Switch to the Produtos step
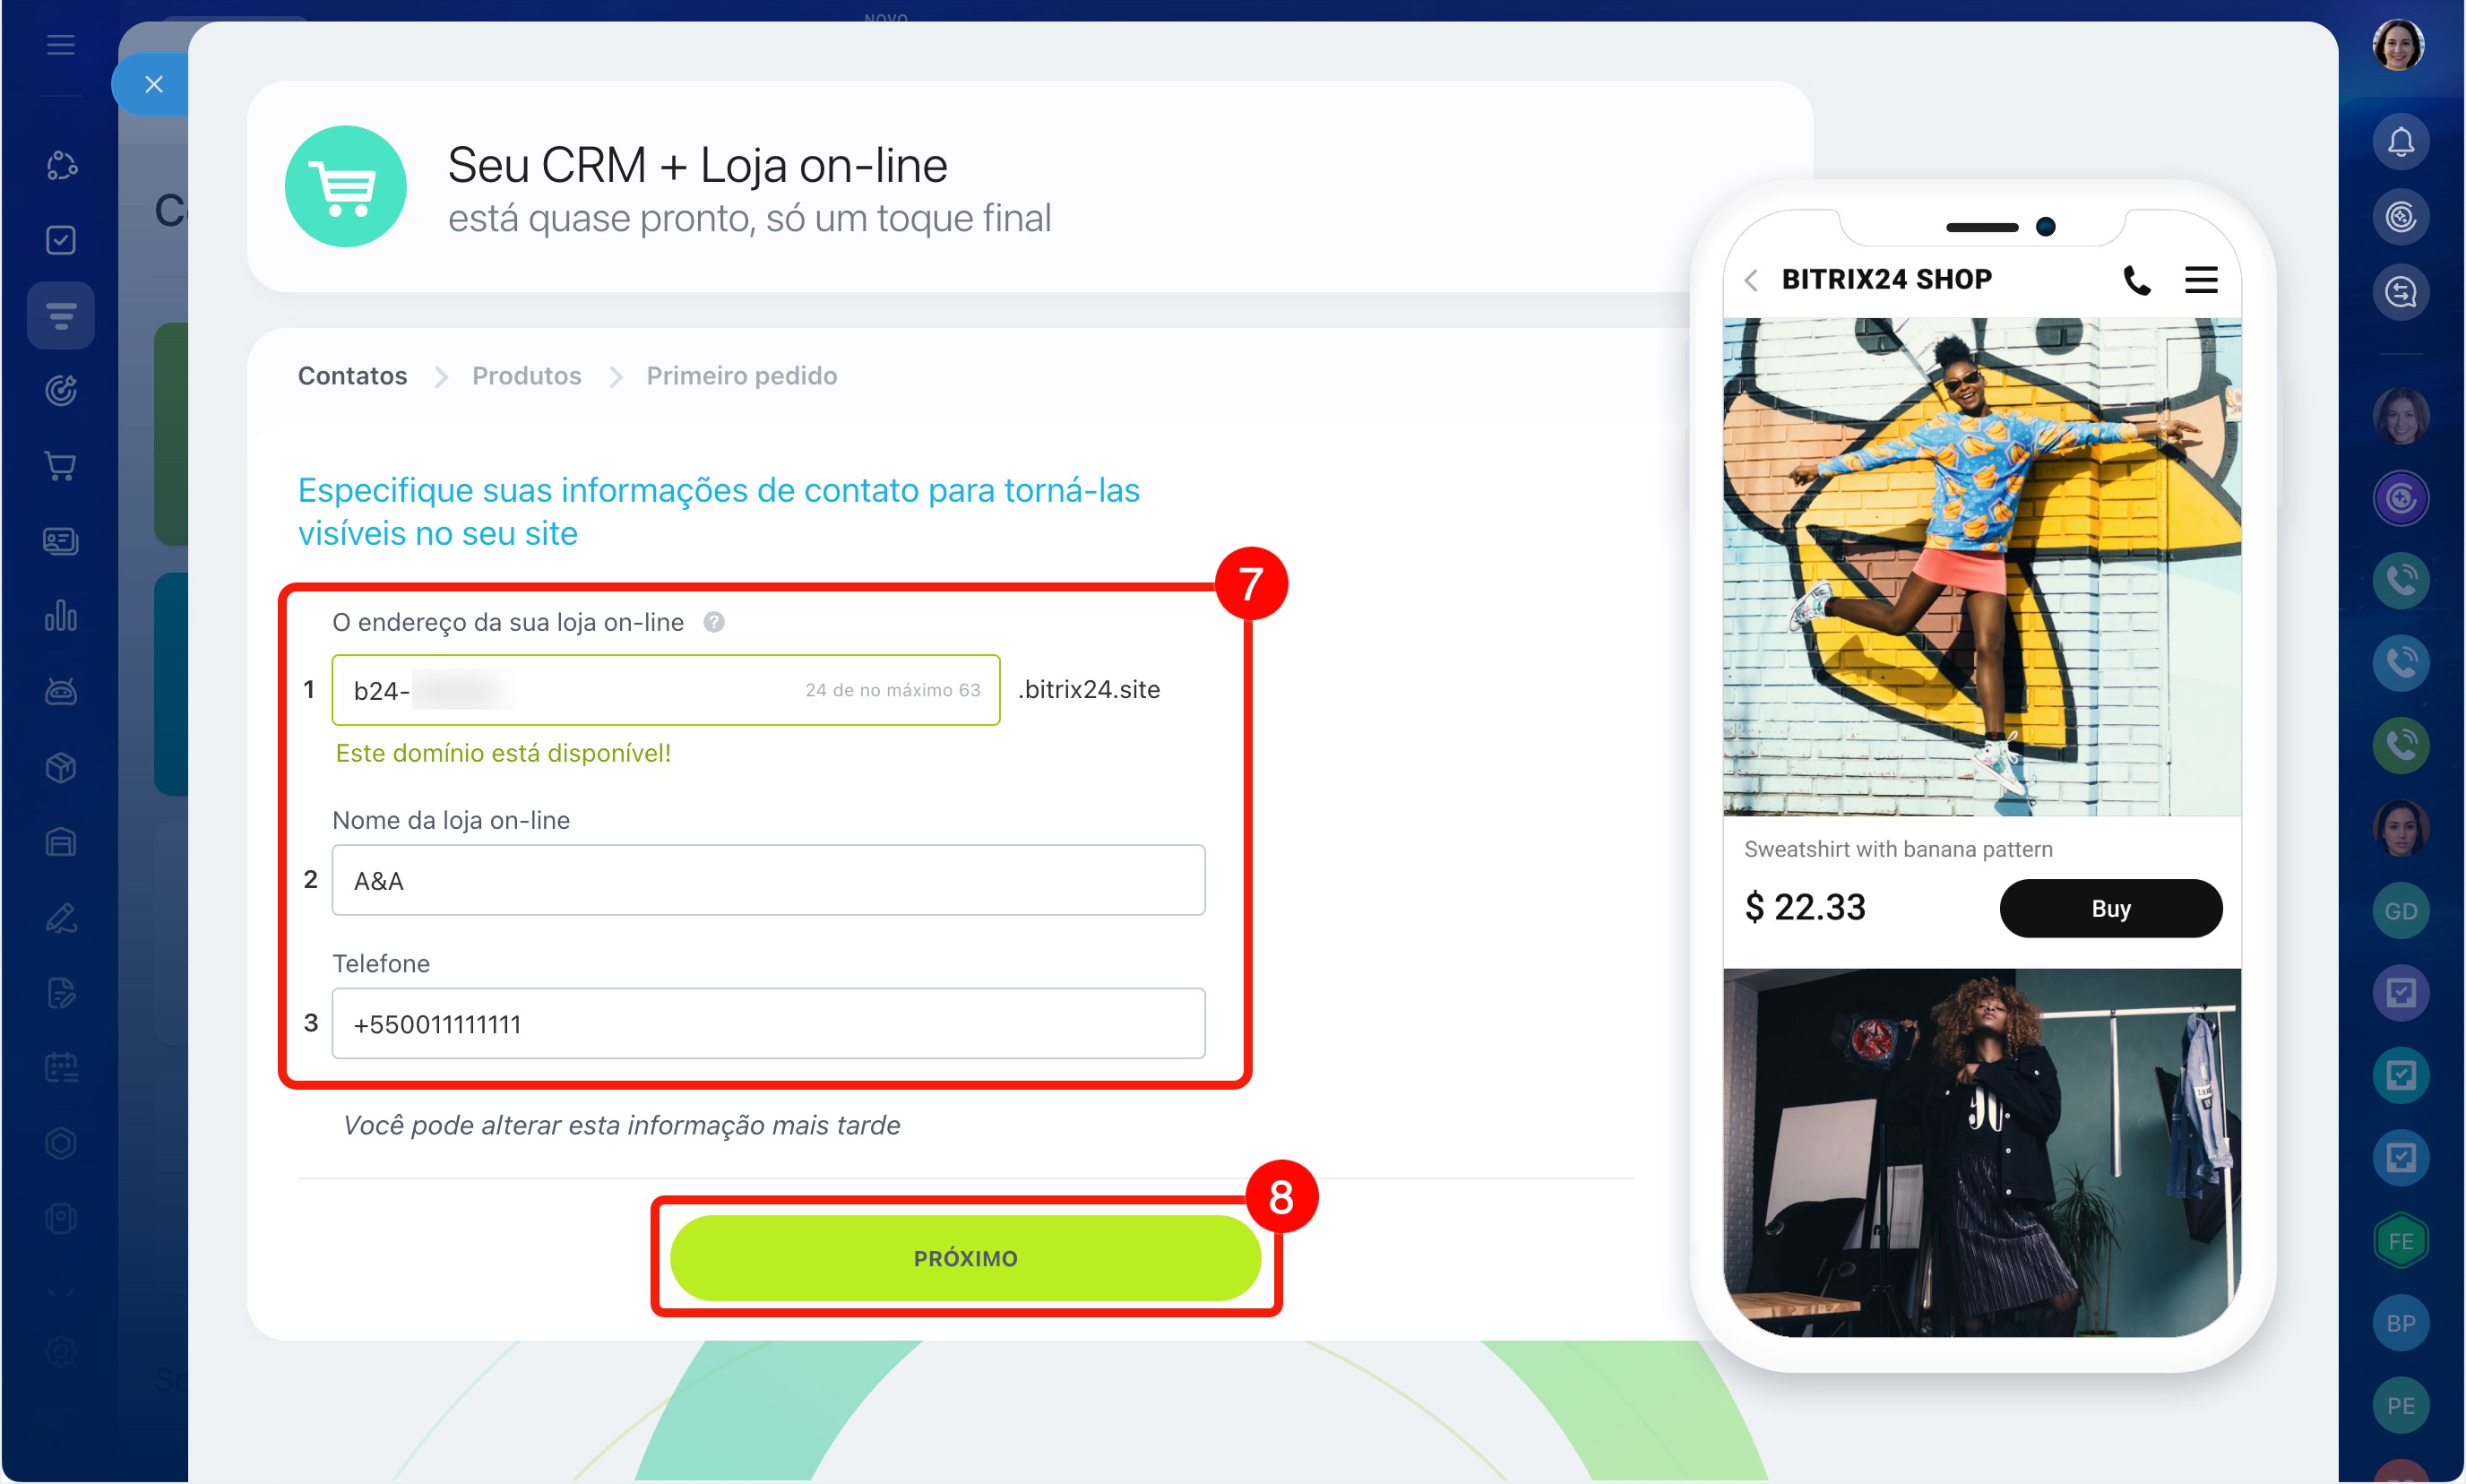Viewport: 2466px width, 1484px height. point(526,376)
